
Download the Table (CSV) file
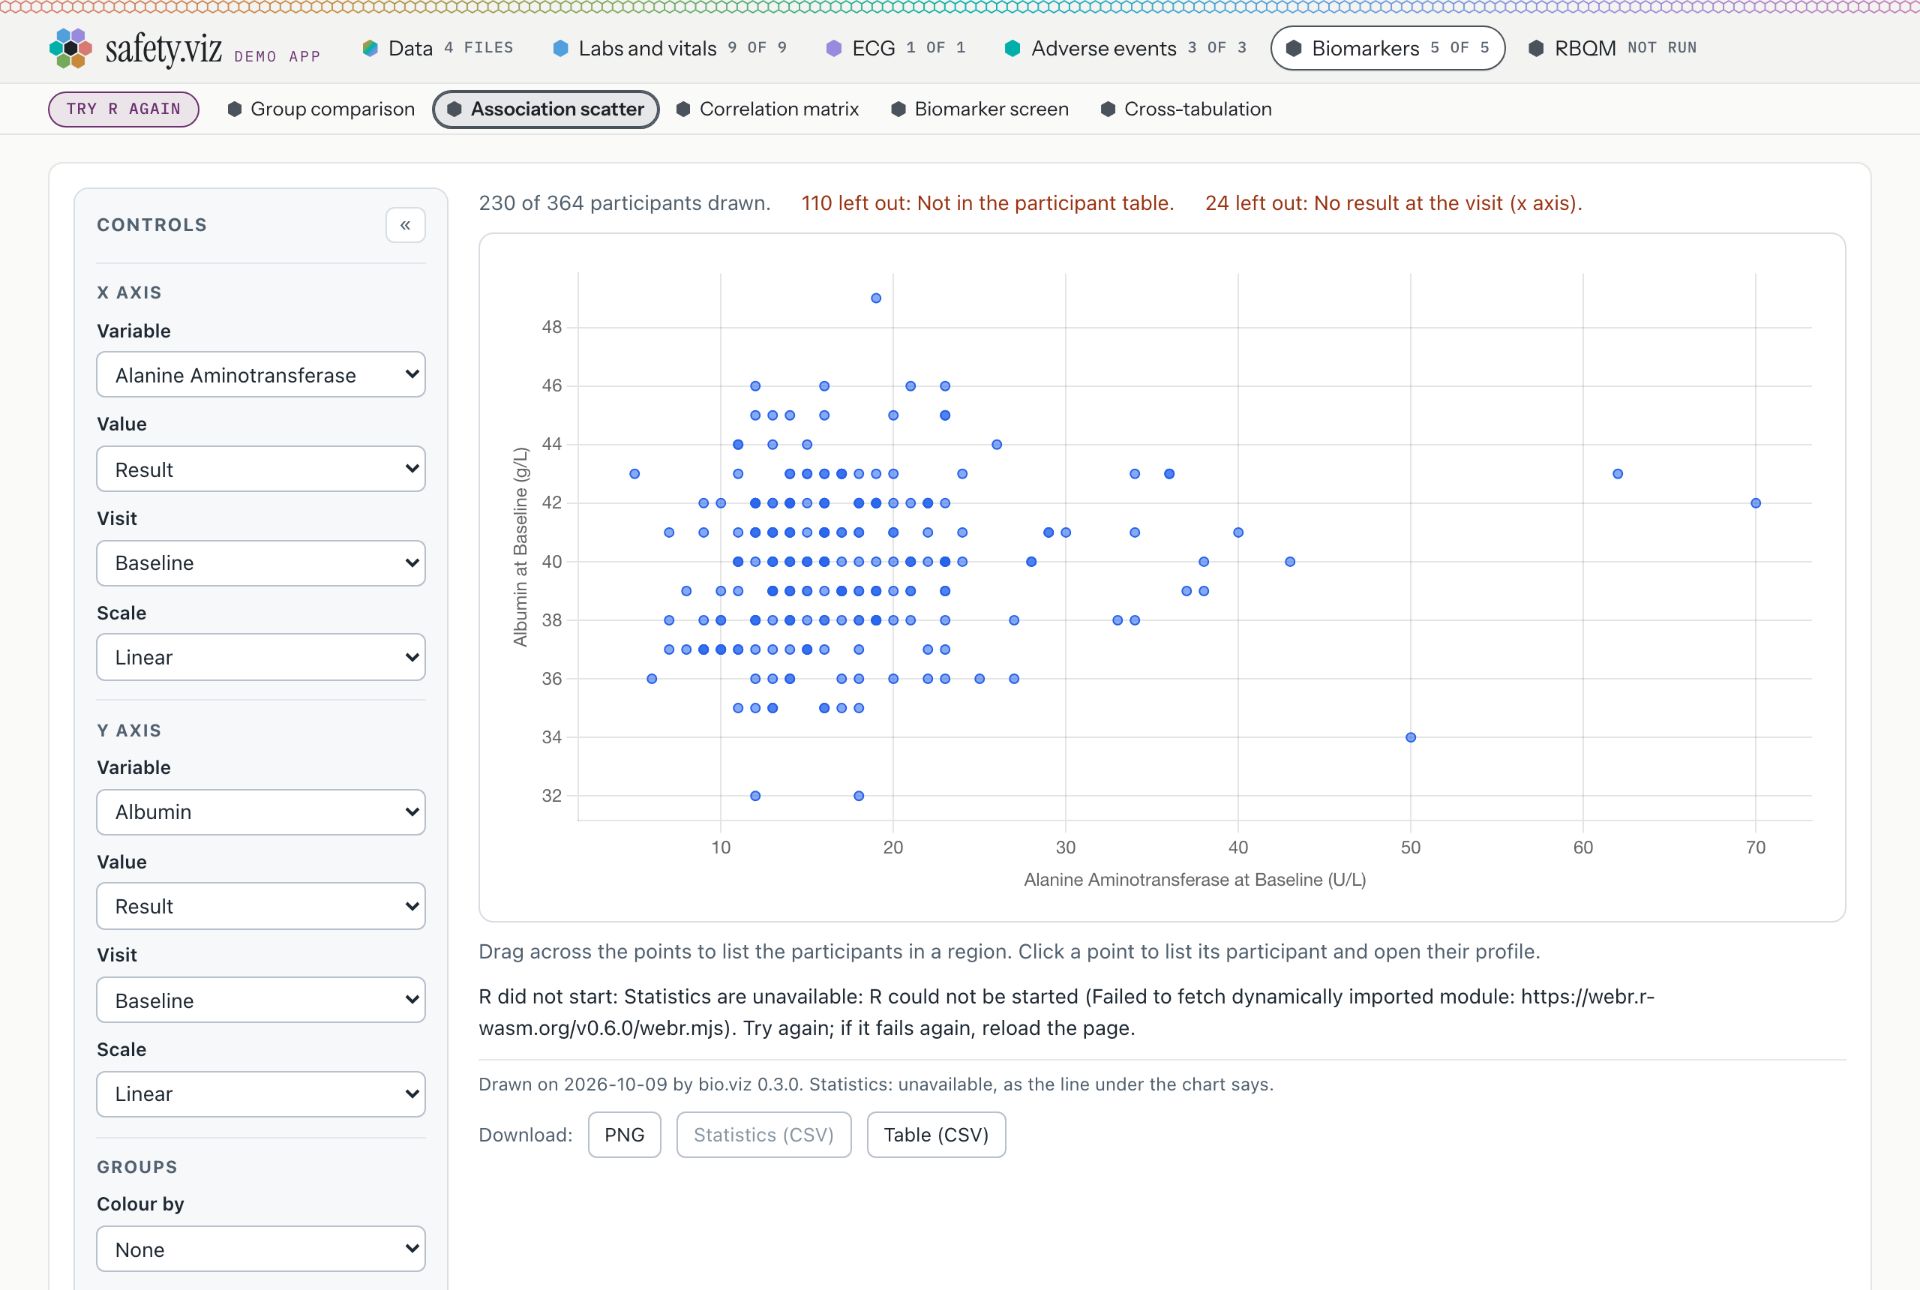[936, 1135]
